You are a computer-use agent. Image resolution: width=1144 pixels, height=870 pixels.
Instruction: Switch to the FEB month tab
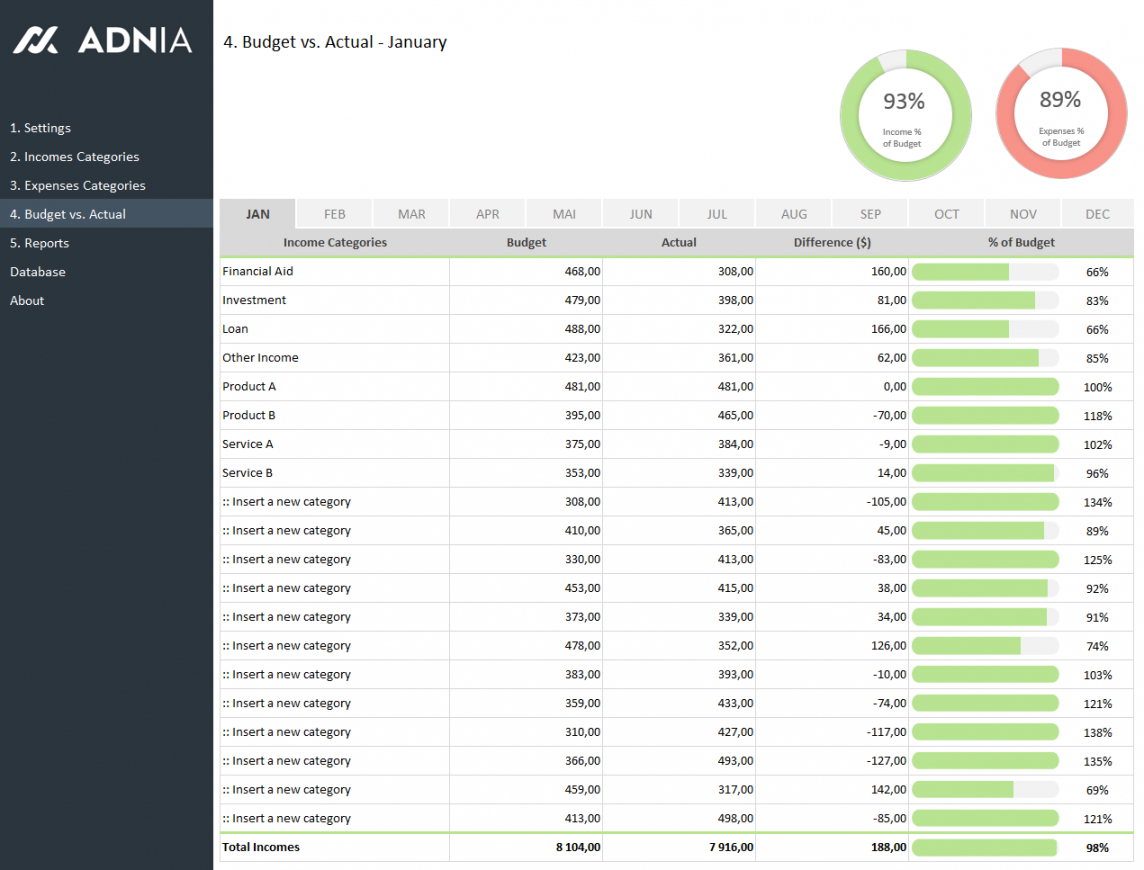tap(335, 214)
